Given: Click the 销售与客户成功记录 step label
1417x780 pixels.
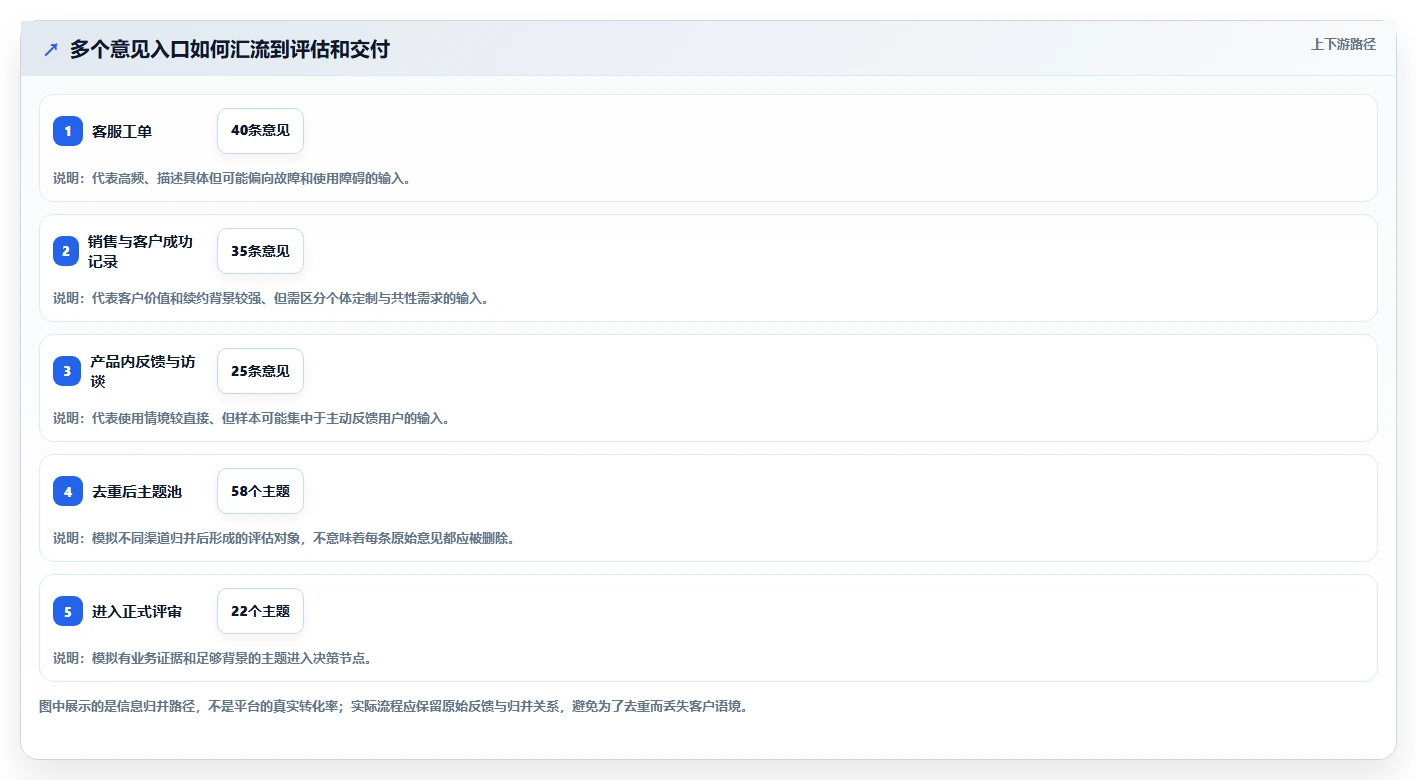Looking at the screenshot, I should click(x=140, y=251).
